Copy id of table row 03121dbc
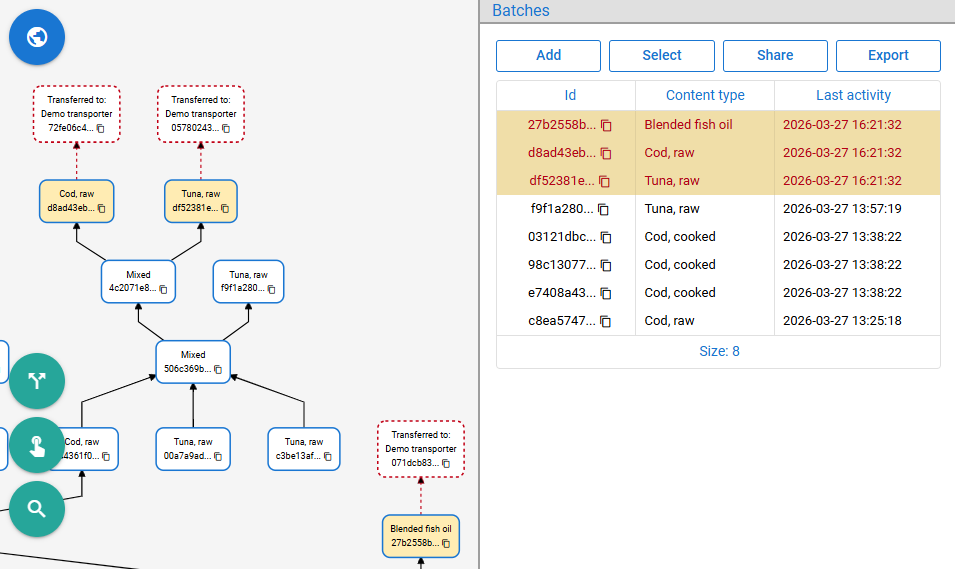The image size is (955, 569). (x=606, y=237)
